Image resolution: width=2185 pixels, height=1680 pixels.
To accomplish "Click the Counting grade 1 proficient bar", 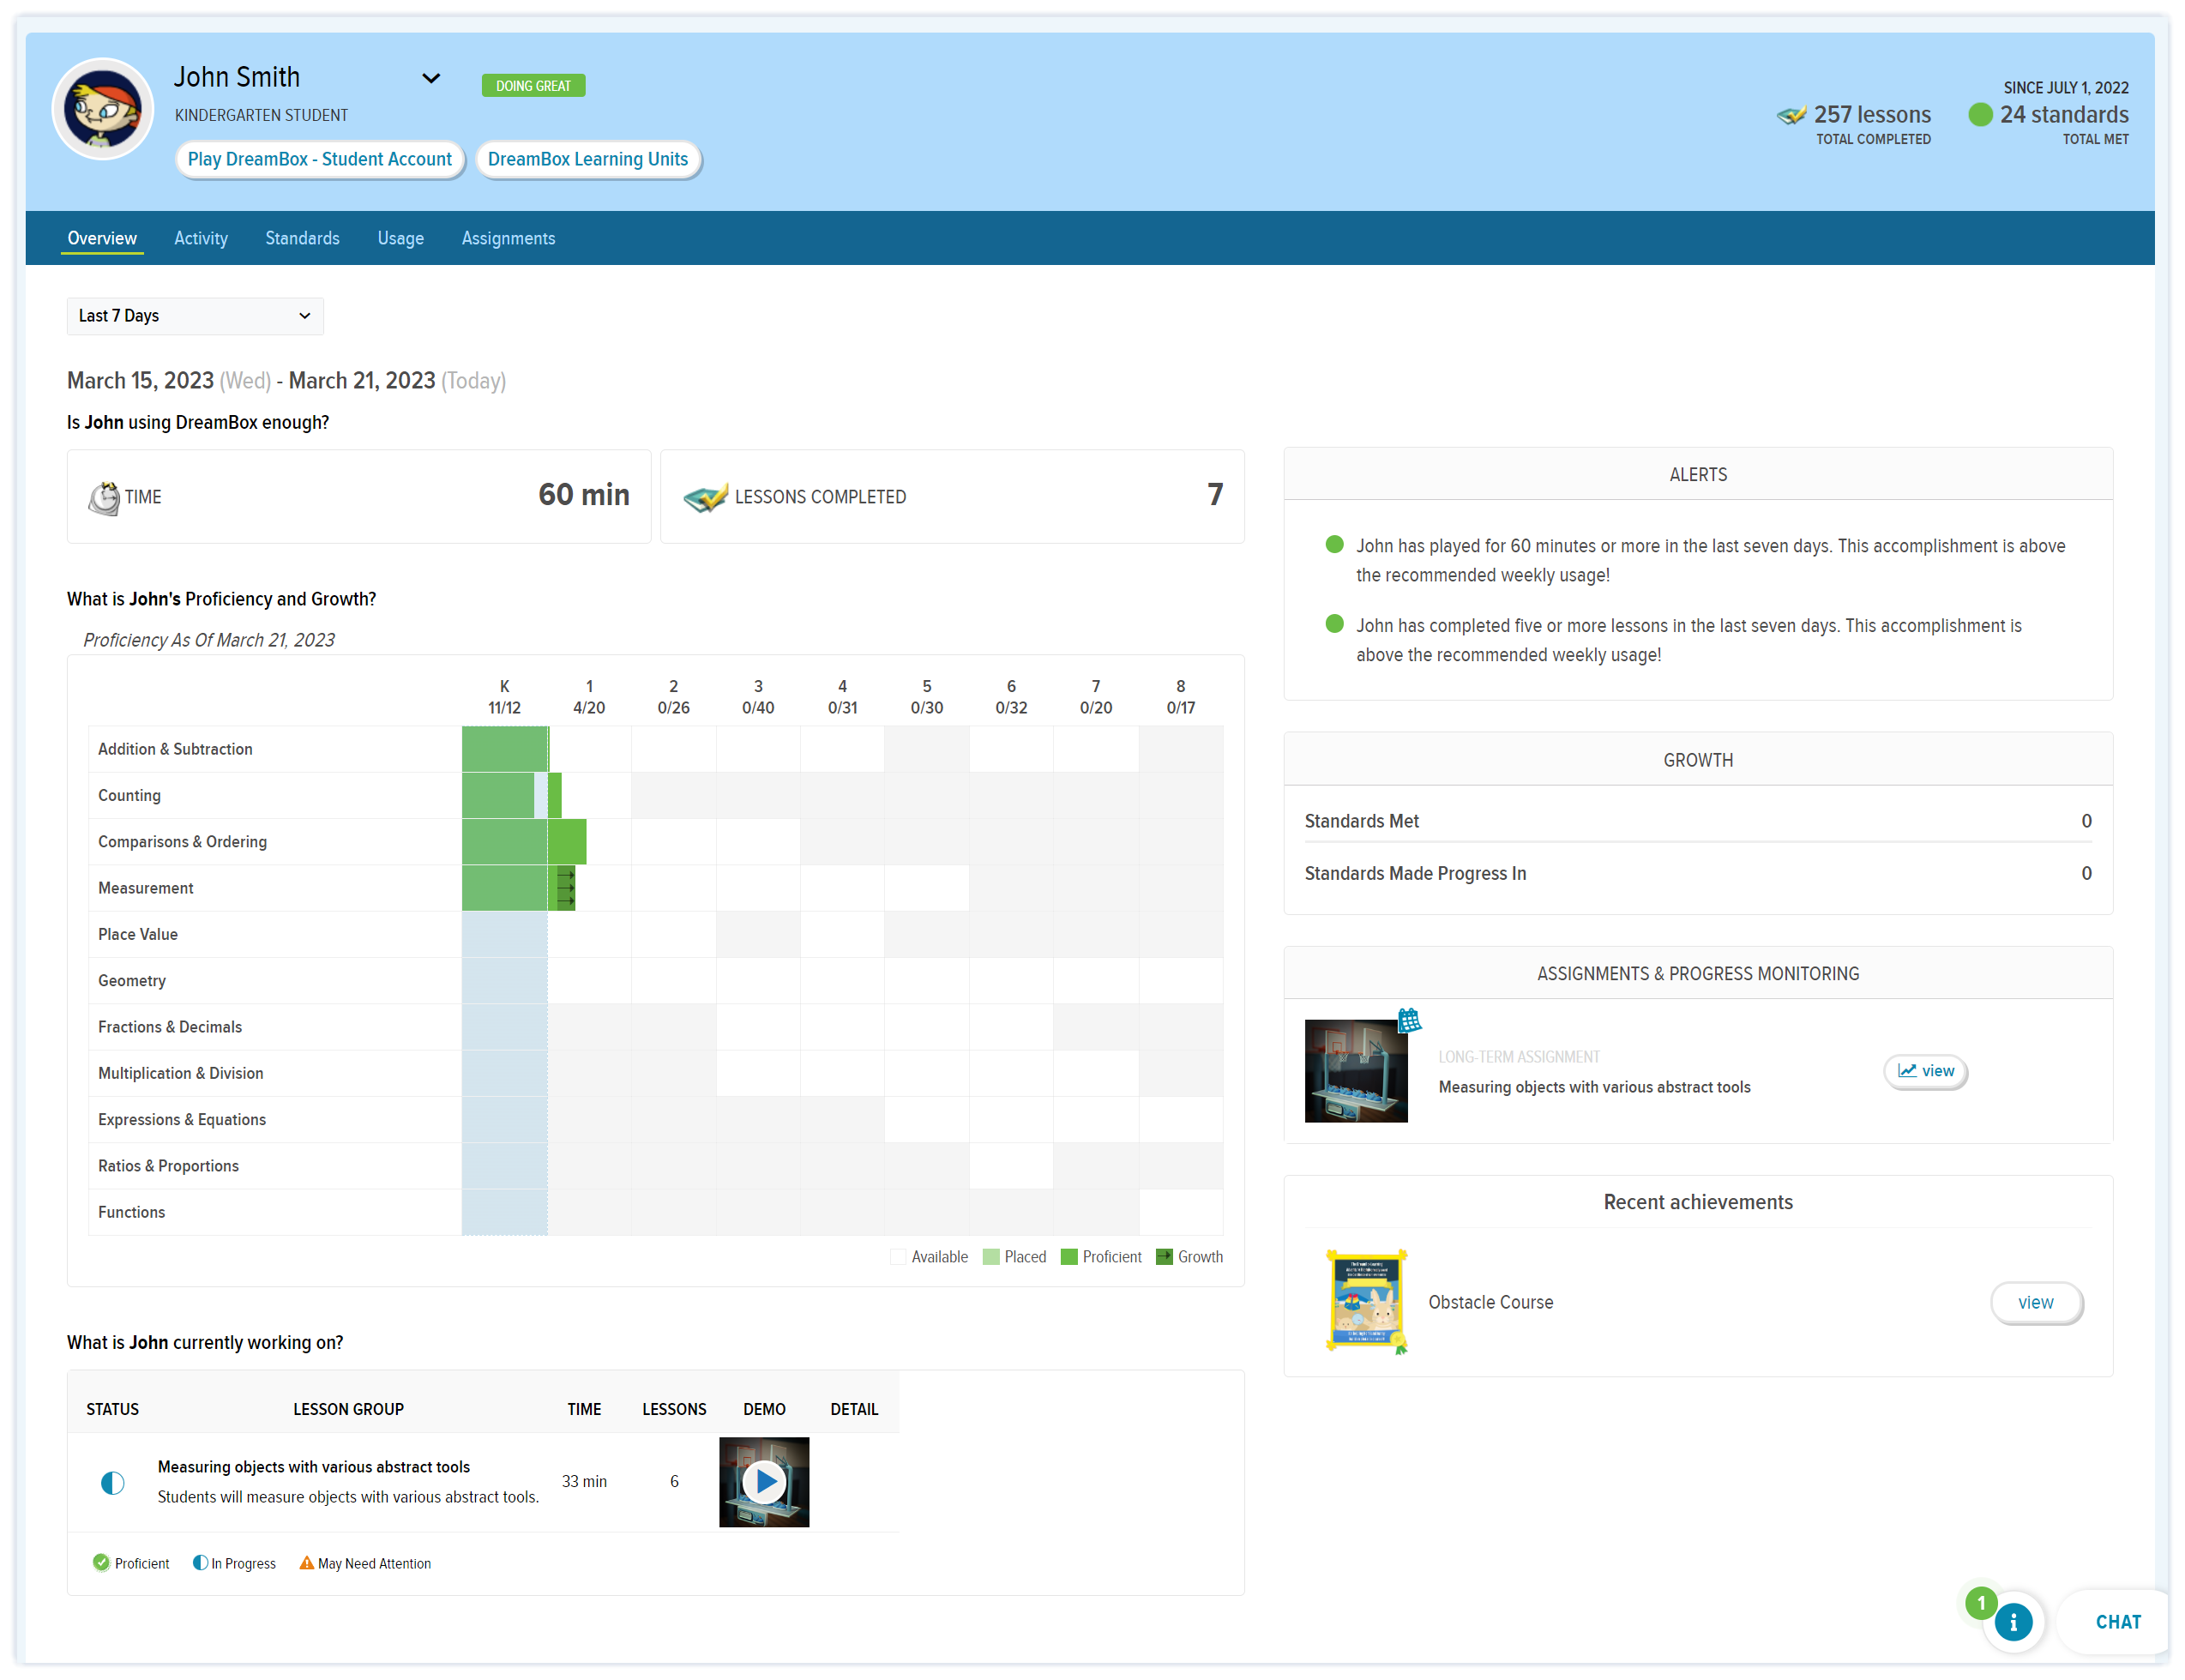I will (x=555, y=795).
